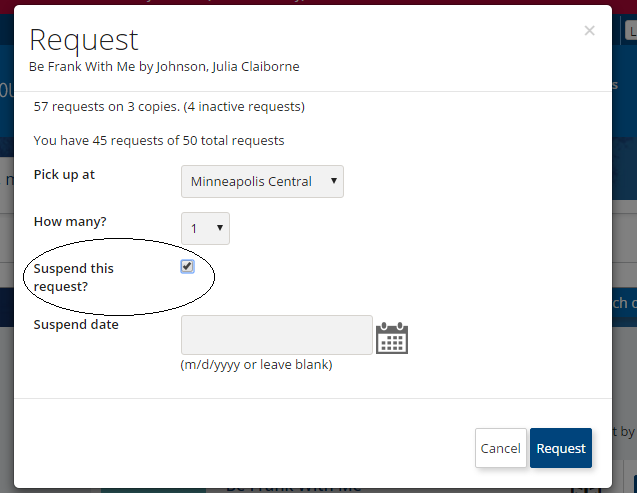The height and width of the screenshot is (493, 637).
Task: Click the Request dialog heading
Action: pos(84,40)
